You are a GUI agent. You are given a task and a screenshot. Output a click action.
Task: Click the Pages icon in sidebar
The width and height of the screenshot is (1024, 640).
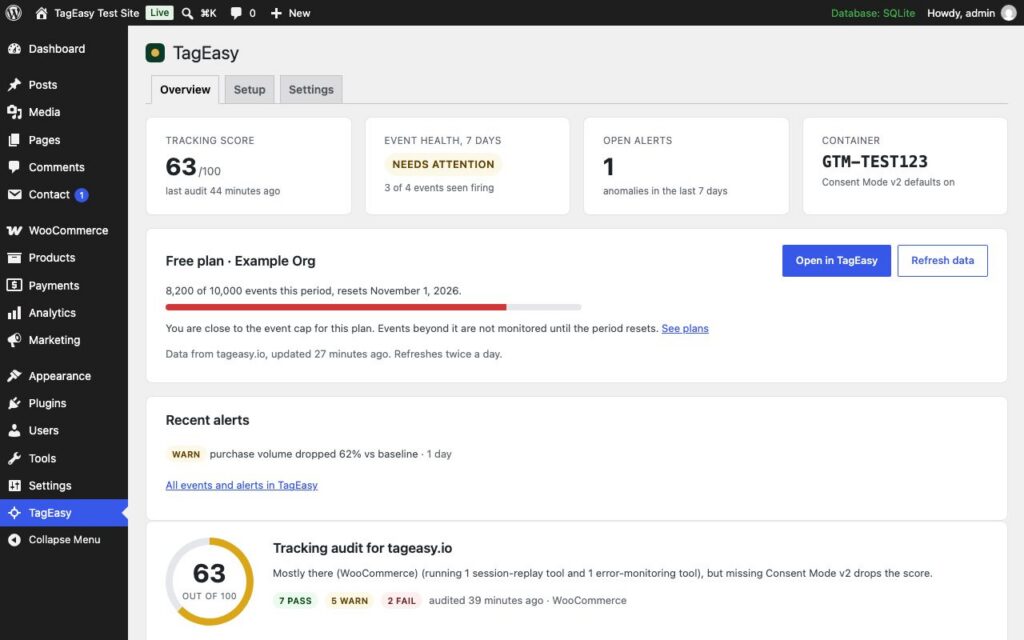(14, 140)
